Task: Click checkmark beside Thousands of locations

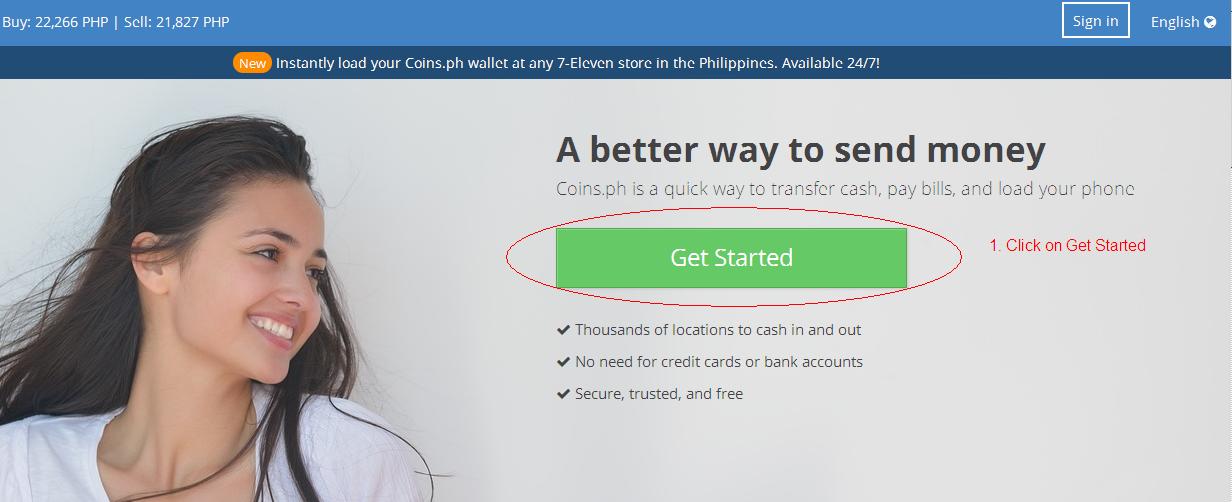Action: coord(563,330)
